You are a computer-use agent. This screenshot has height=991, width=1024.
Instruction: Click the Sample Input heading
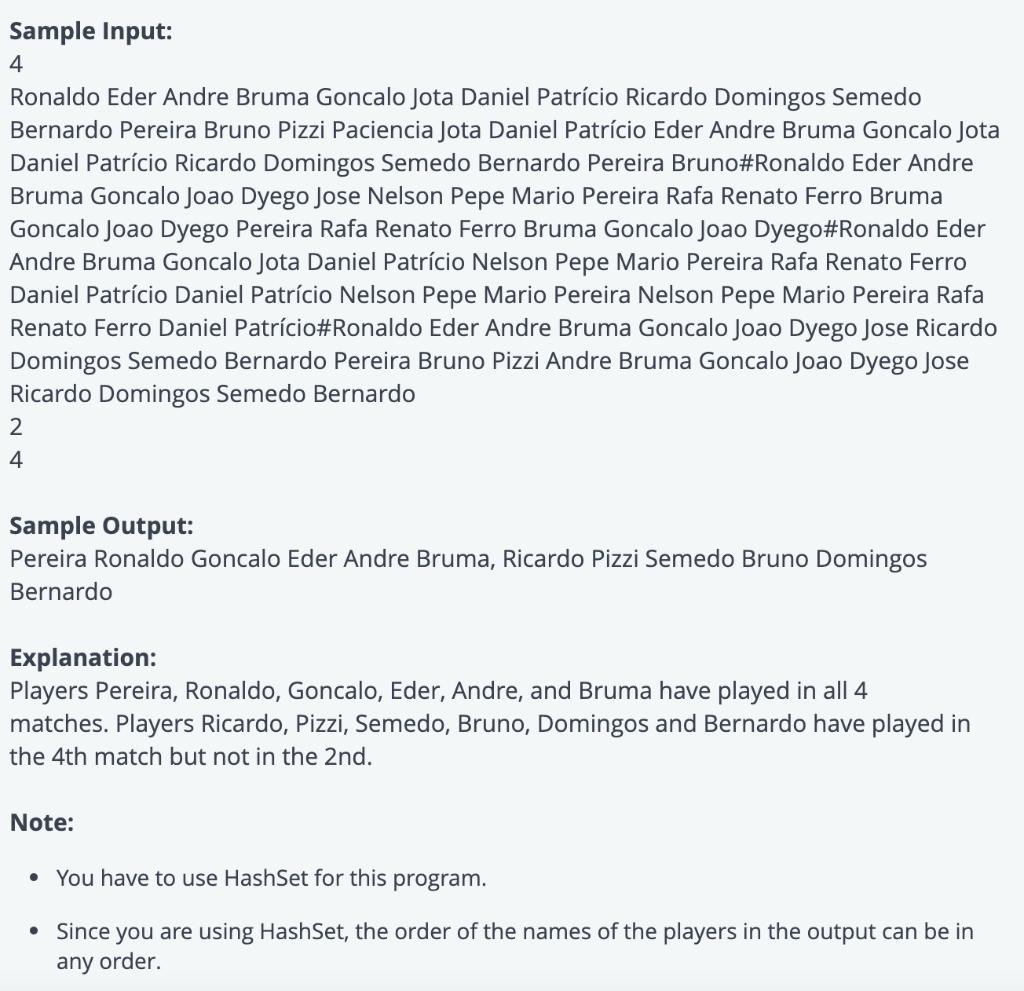click(91, 31)
